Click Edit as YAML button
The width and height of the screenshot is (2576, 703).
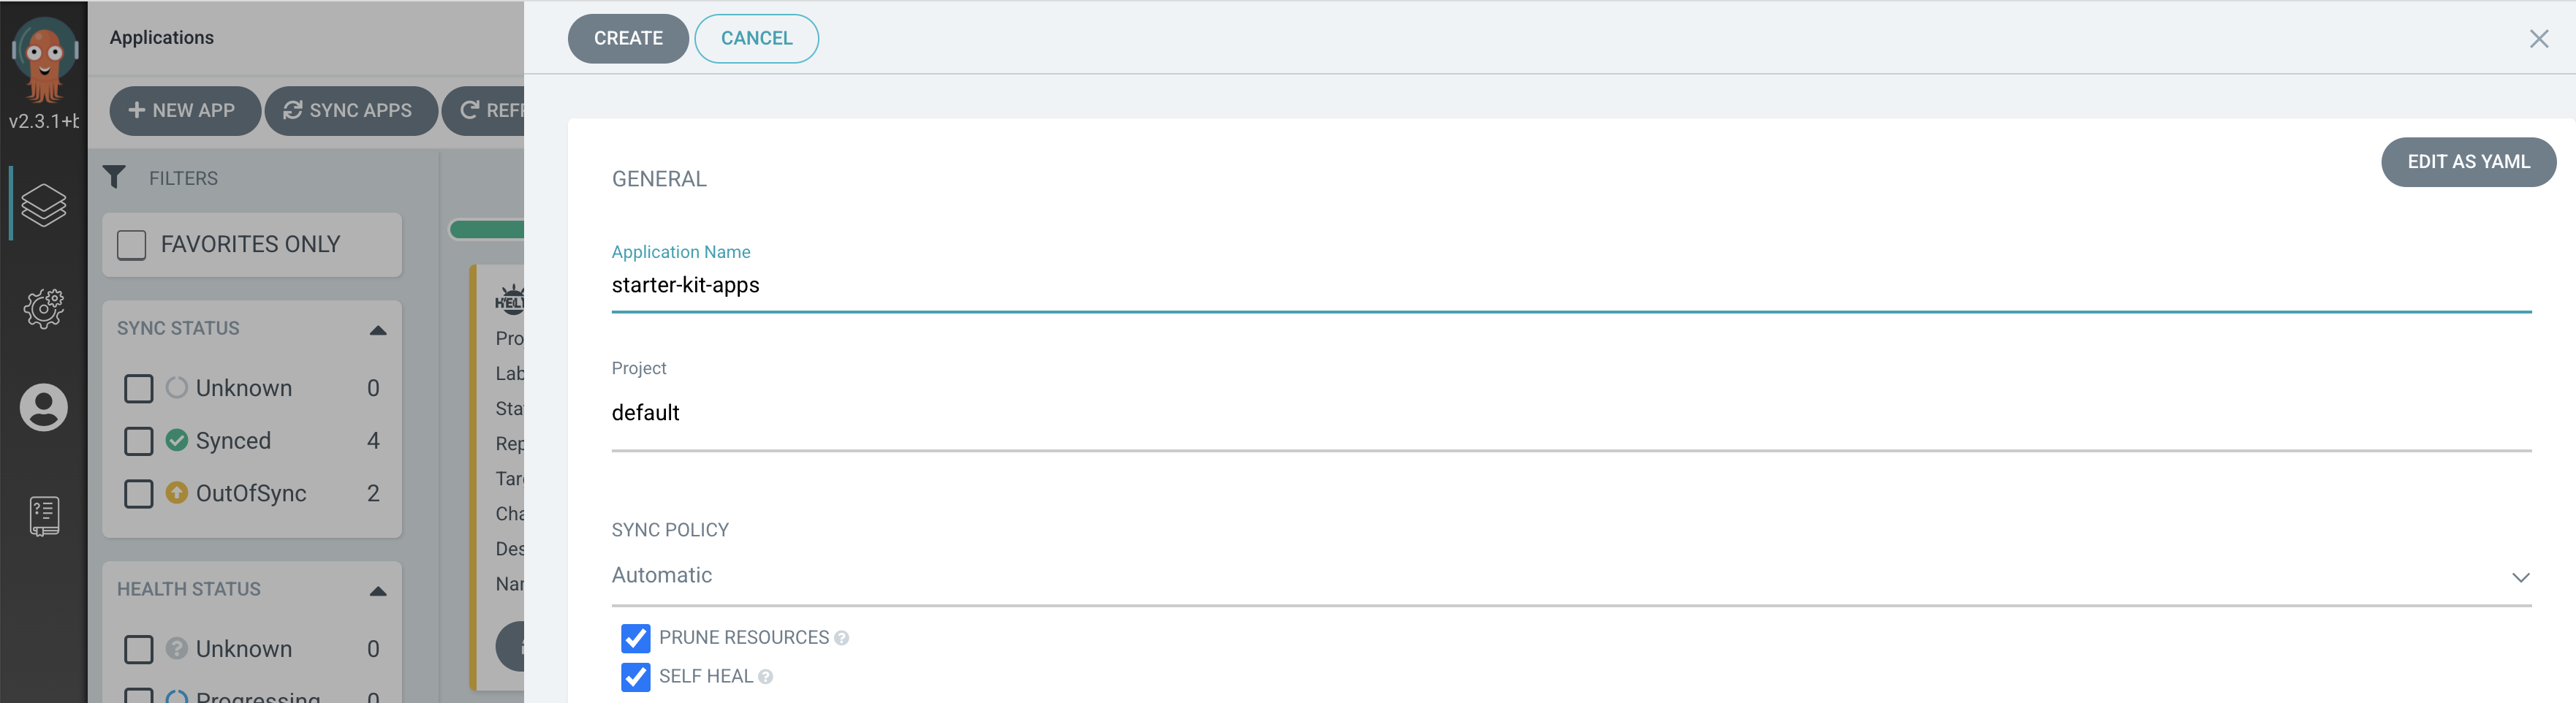click(2468, 162)
